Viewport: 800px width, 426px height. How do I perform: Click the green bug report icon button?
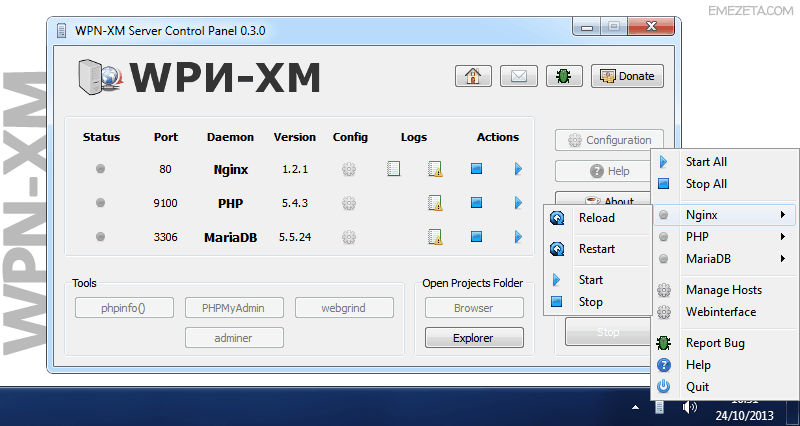(564, 76)
